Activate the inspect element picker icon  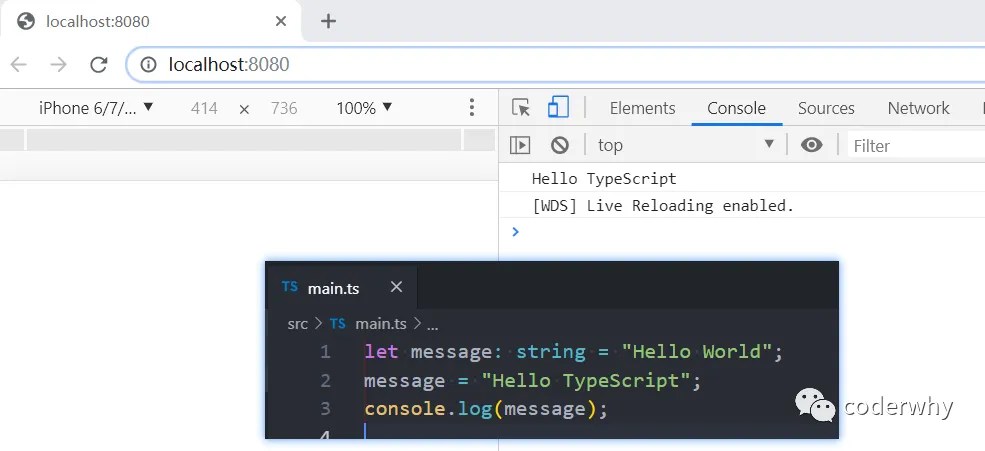coord(521,108)
